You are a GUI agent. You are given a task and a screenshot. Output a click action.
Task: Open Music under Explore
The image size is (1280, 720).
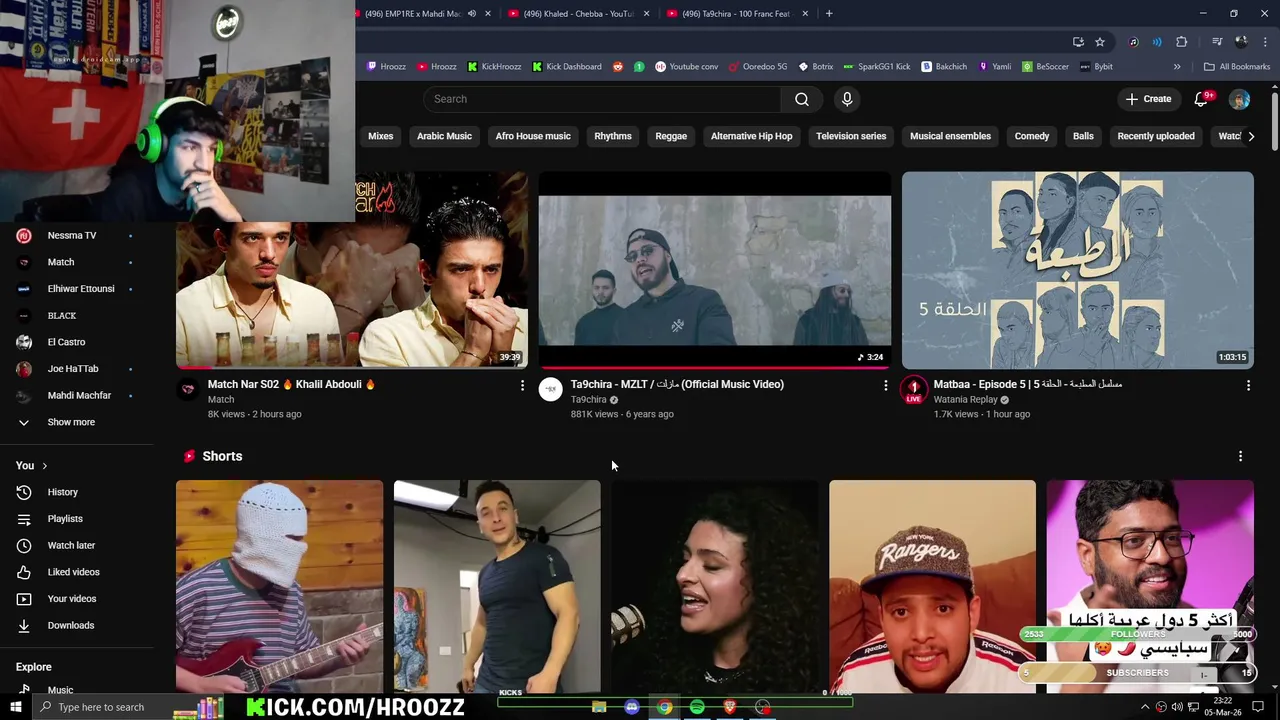click(x=60, y=689)
